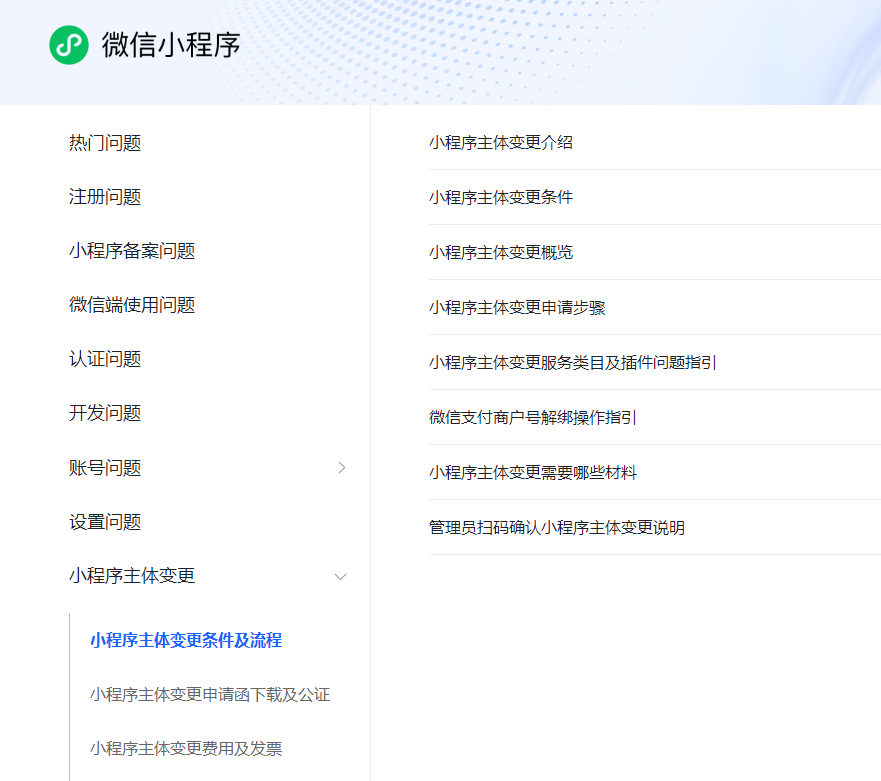Click the green WeChat Mini Program logo
The width and height of the screenshot is (881, 781).
point(69,45)
